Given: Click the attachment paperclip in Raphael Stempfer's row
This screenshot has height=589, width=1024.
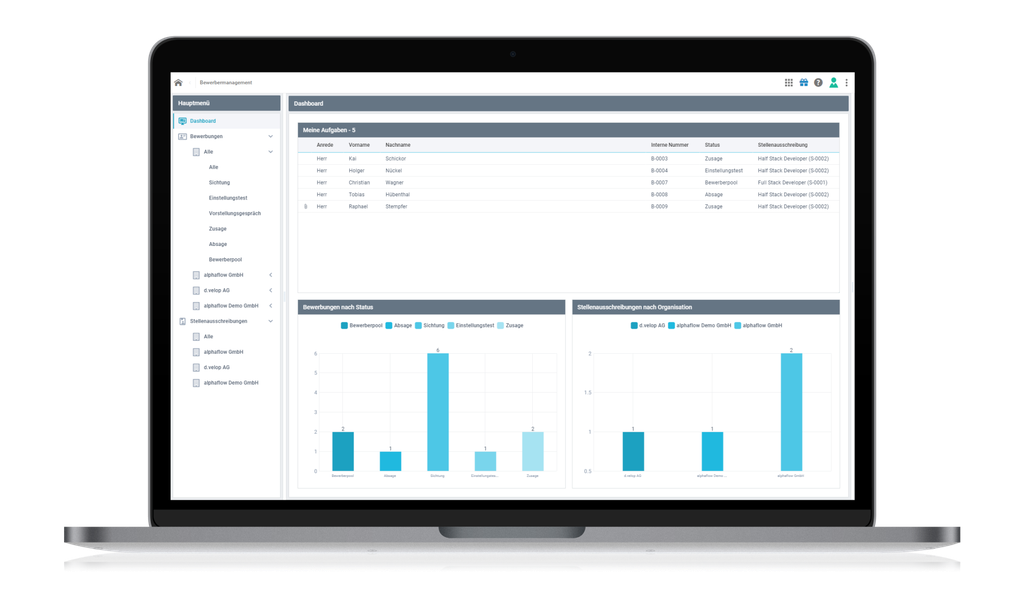Looking at the screenshot, I should click(306, 206).
